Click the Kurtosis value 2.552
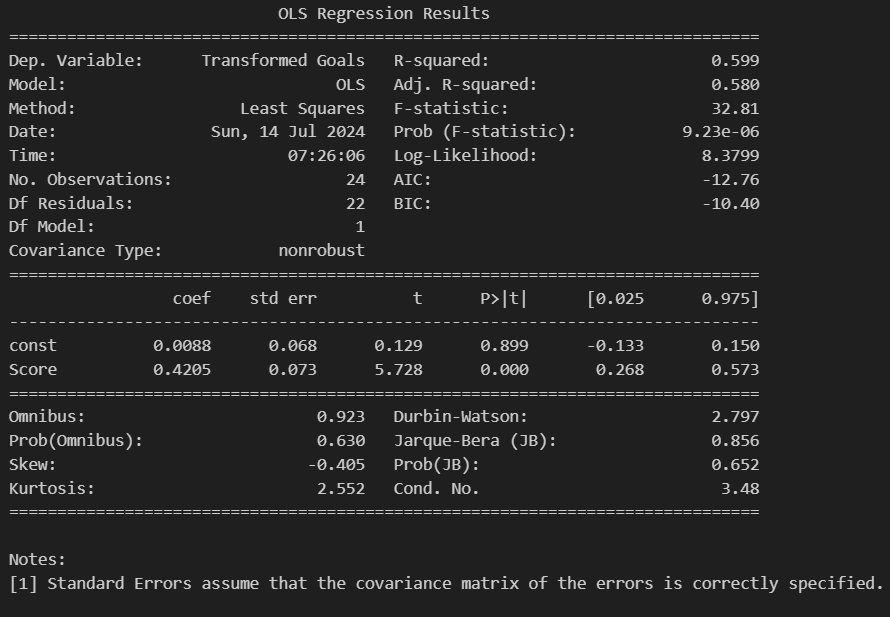 tap(341, 489)
